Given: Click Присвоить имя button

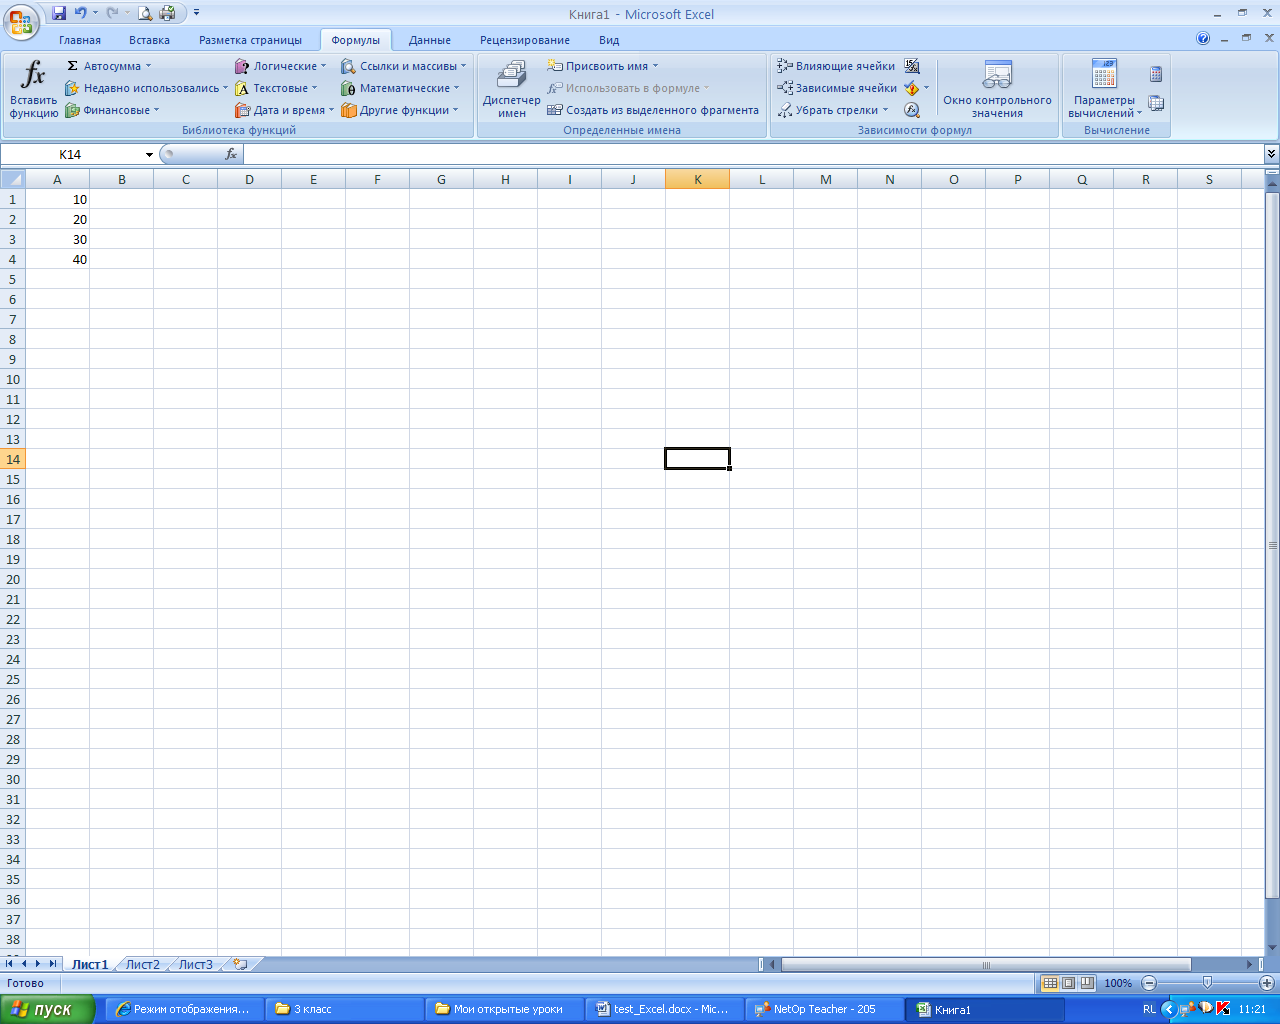Looking at the screenshot, I should pos(603,66).
